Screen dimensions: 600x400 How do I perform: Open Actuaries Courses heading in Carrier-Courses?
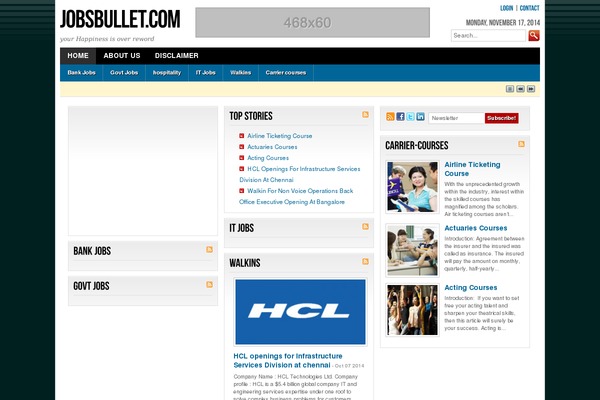pyautogui.click(x=476, y=228)
